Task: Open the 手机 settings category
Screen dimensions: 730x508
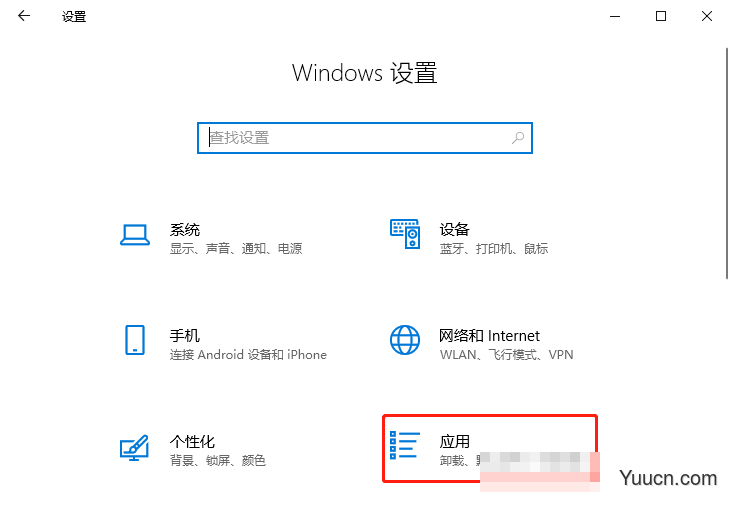Action: tap(185, 336)
